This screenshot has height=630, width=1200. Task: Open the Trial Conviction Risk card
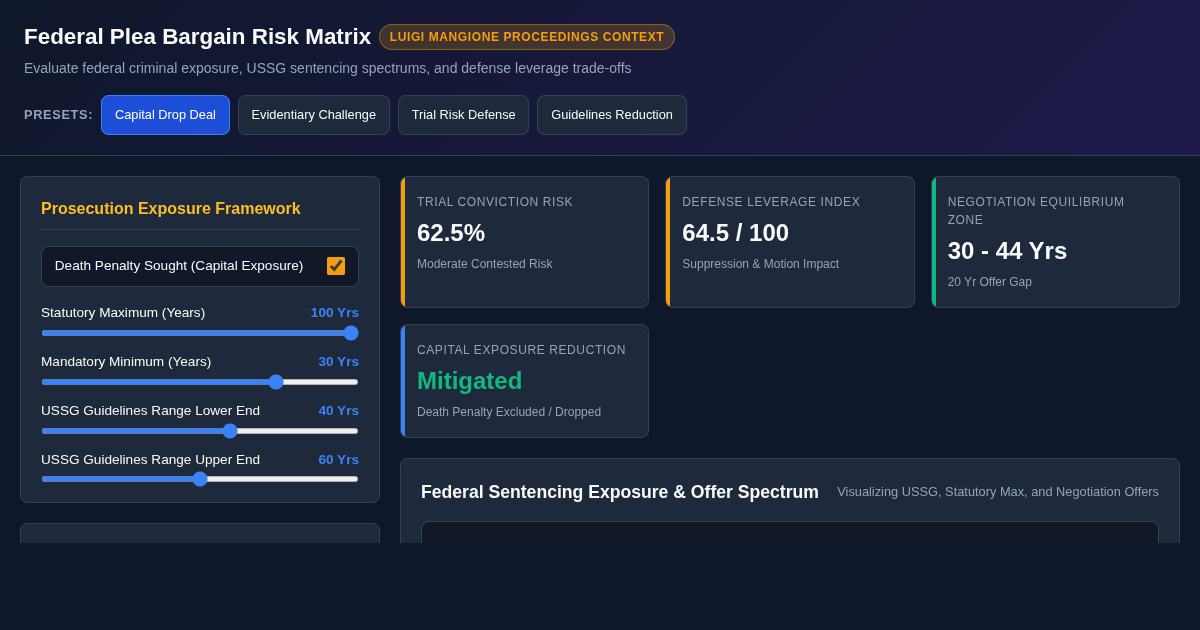(x=525, y=242)
